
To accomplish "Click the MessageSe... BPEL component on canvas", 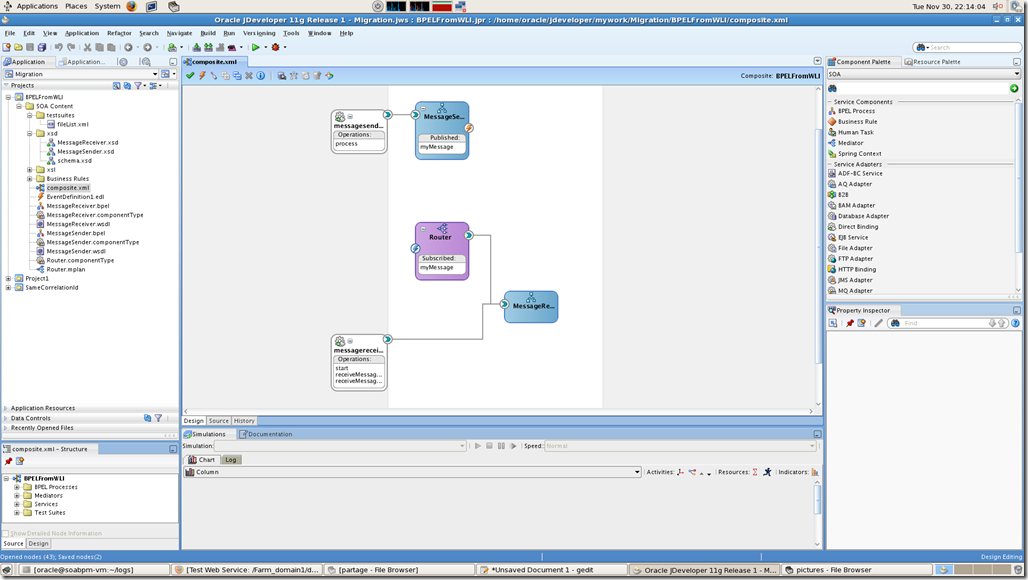I will [442, 130].
